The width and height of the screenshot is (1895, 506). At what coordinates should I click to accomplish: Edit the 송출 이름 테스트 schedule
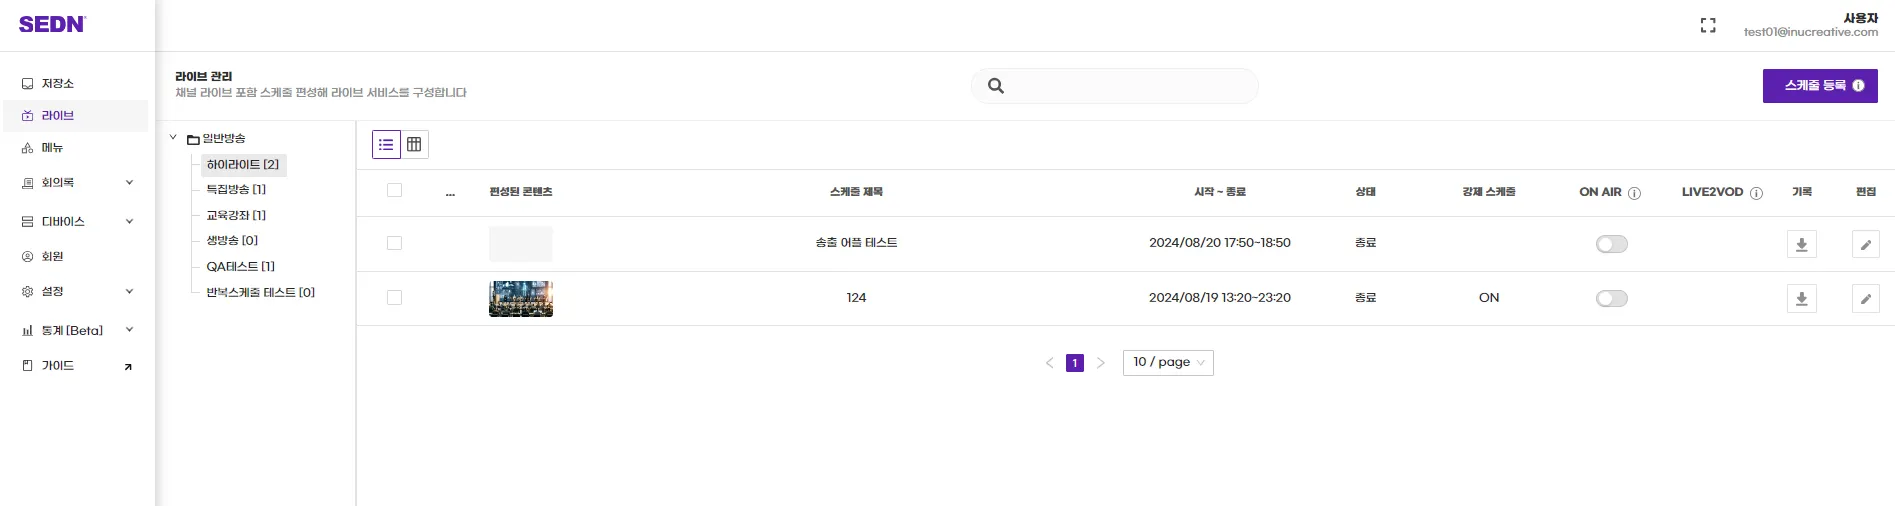1866,245
